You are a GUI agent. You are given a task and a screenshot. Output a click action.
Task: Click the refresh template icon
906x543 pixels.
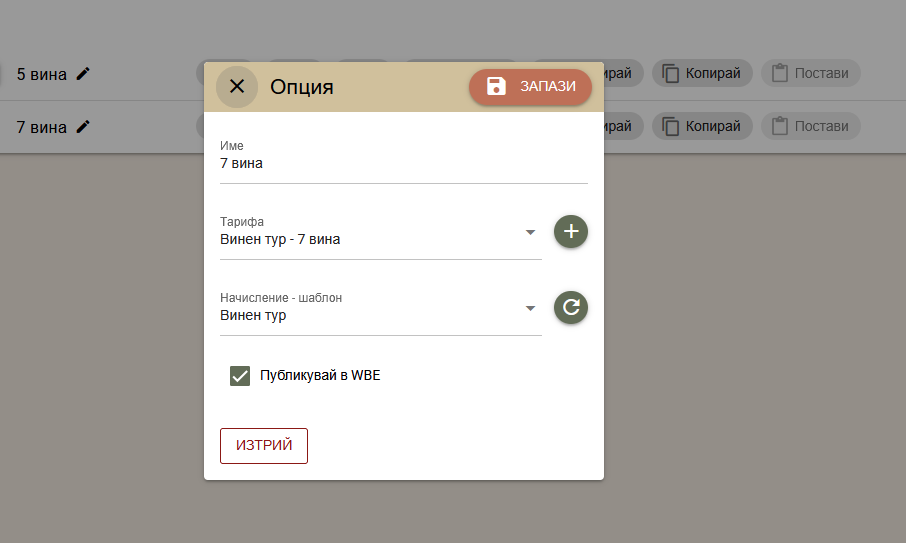tap(571, 307)
